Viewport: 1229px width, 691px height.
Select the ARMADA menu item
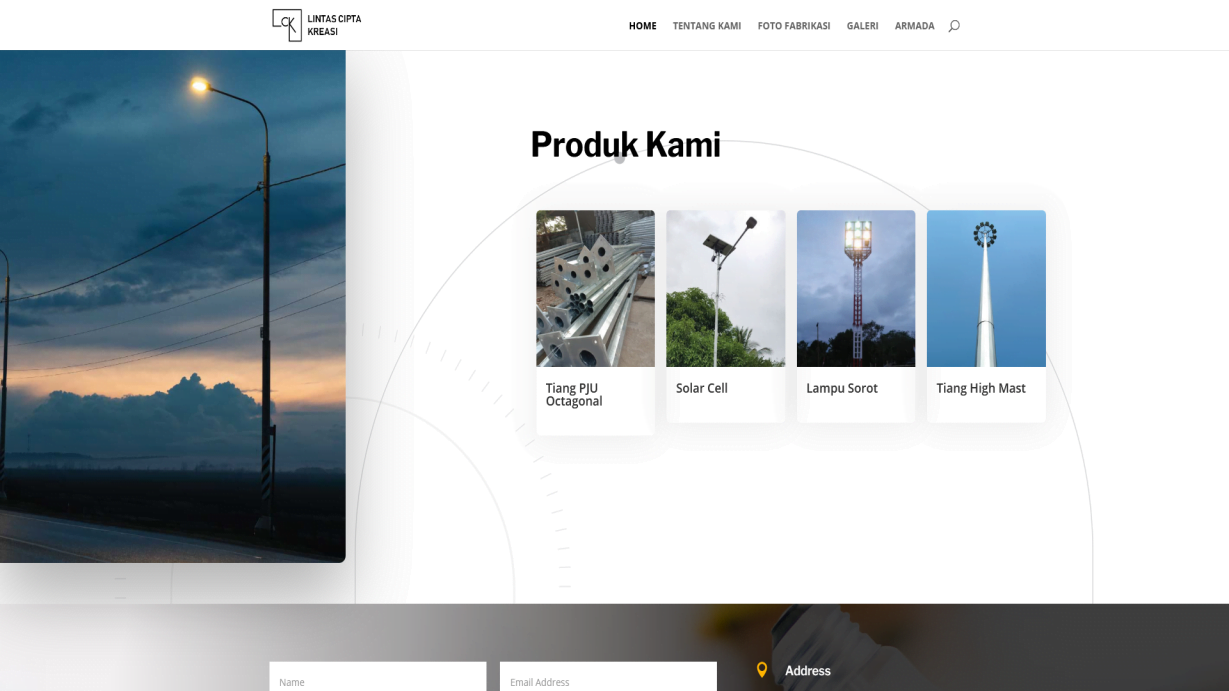(914, 26)
